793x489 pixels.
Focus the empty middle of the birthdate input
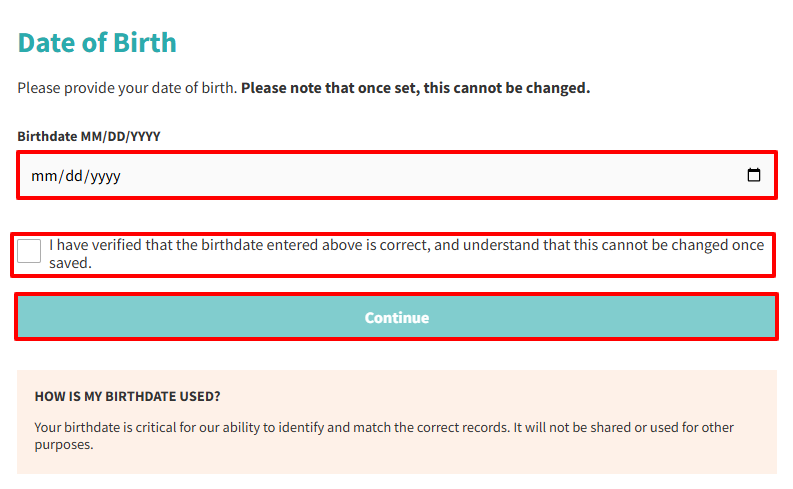(400, 176)
